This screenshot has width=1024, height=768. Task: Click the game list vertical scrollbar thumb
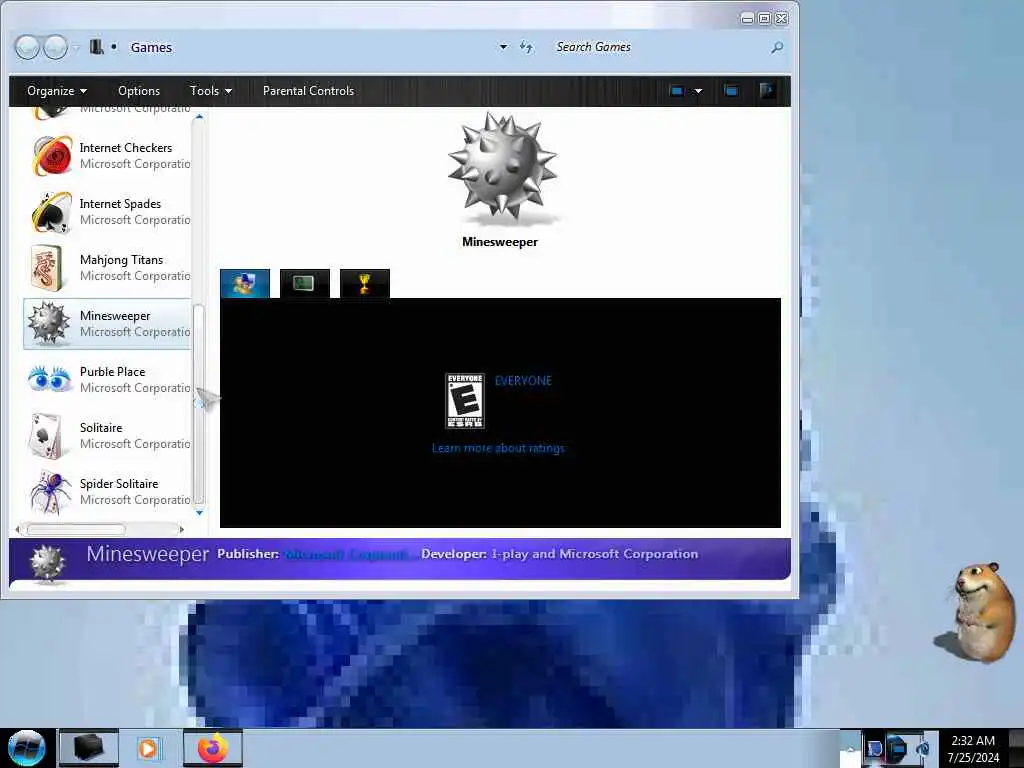click(199, 405)
